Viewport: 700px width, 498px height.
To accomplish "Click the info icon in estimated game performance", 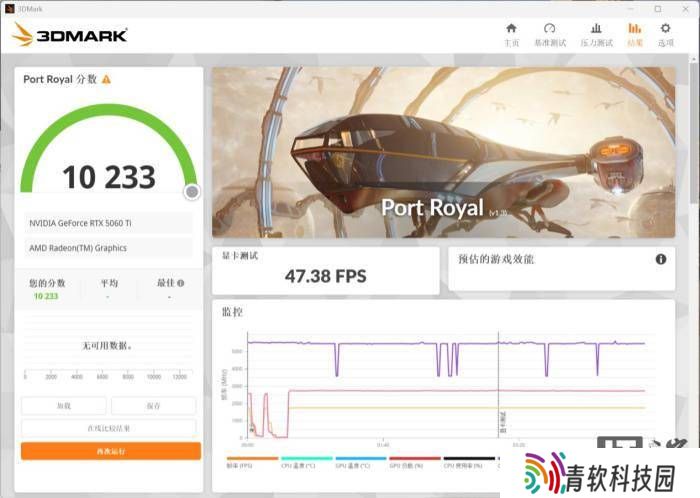I will pyautogui.click(x=661, y=259).
